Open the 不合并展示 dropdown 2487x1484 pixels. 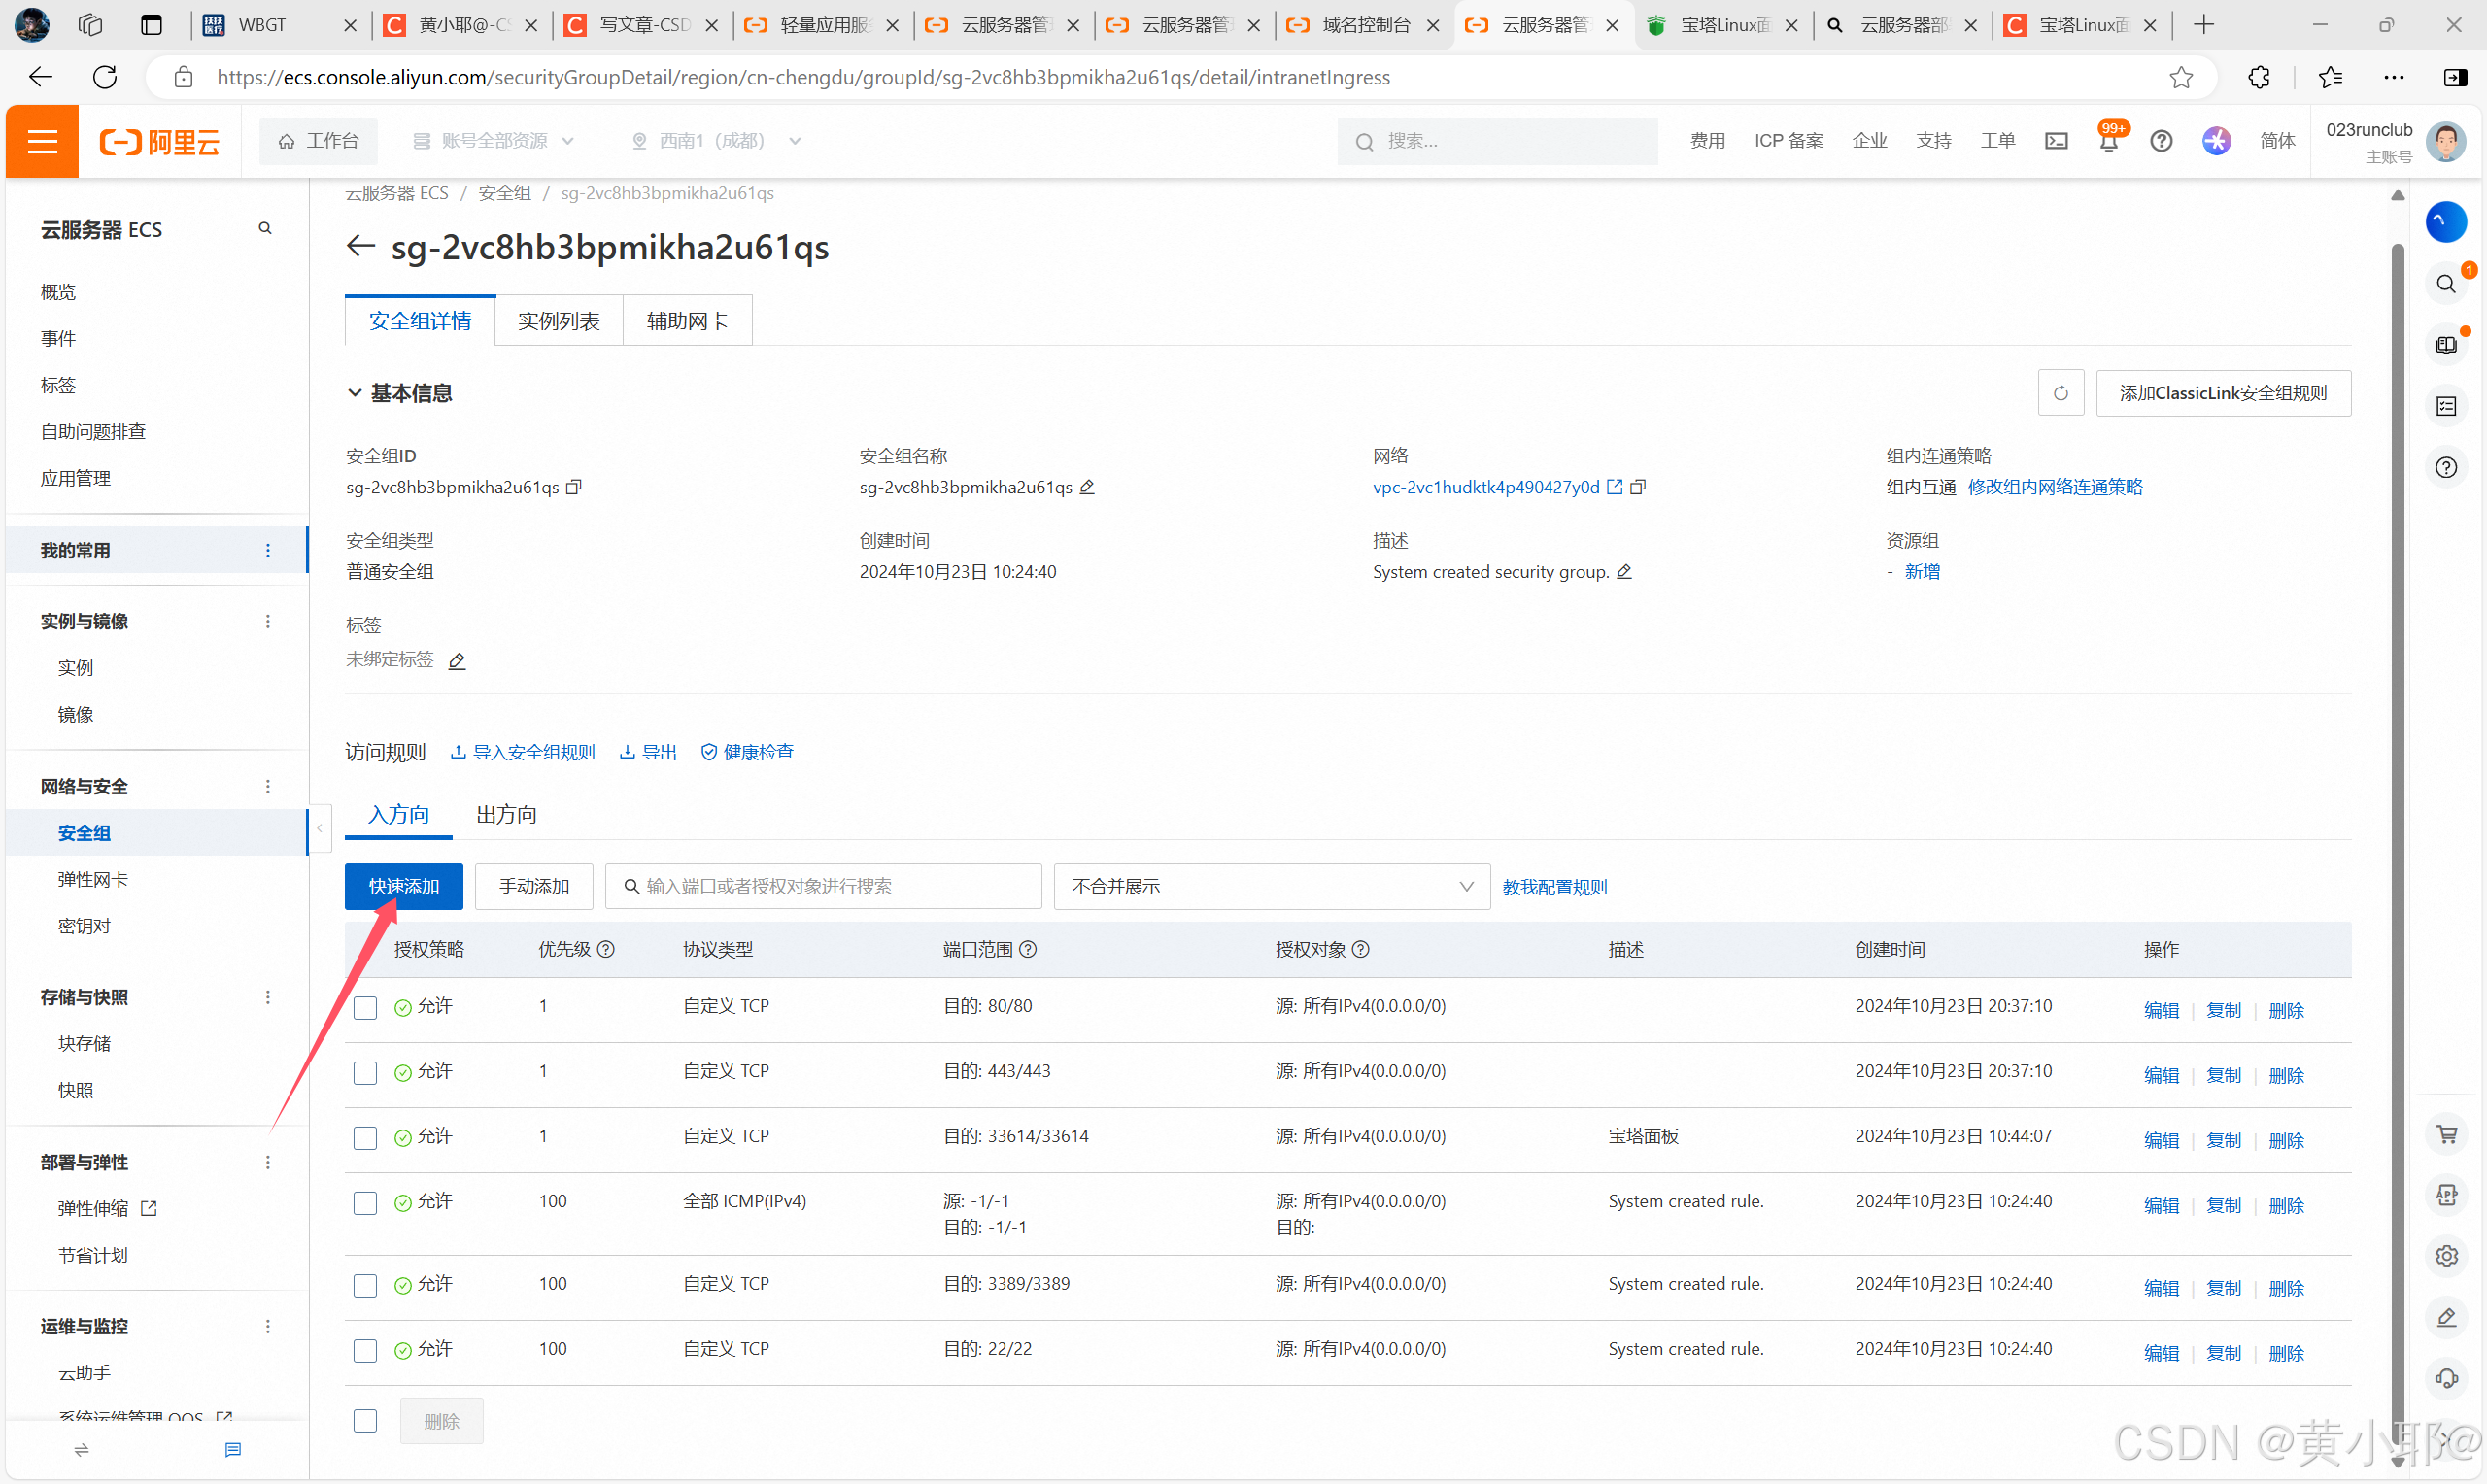pos(1271,887)
